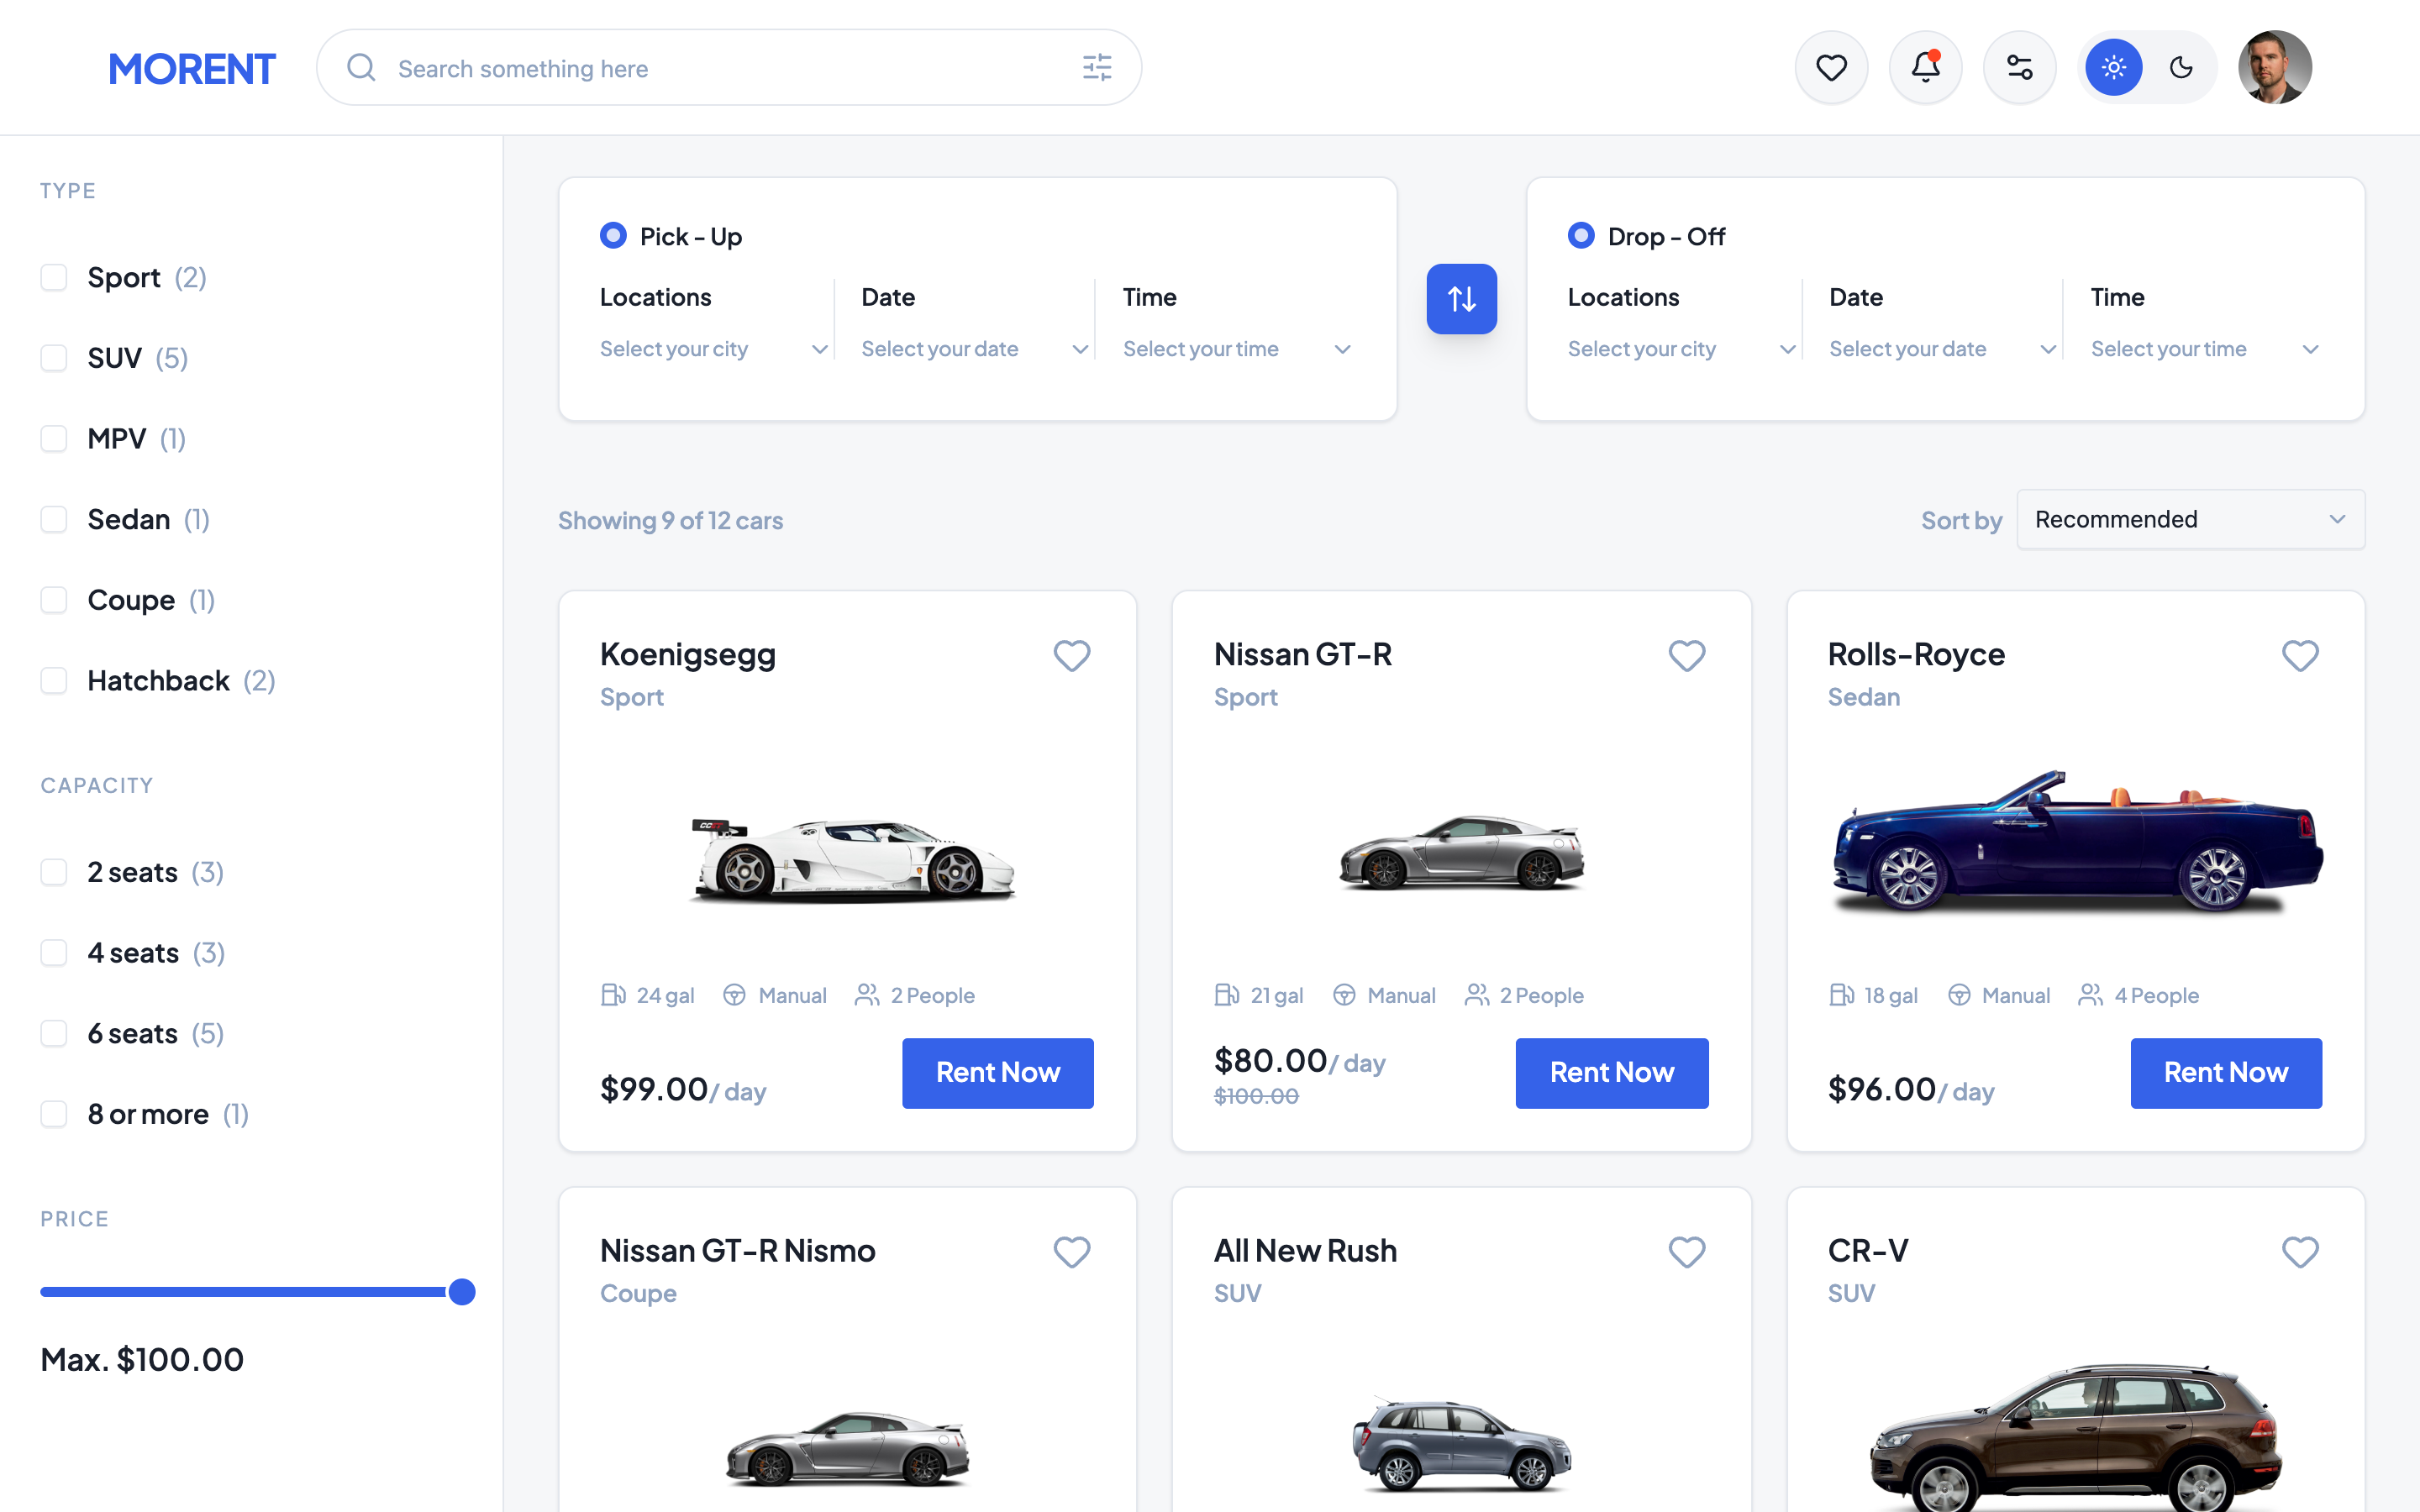Open Pick-Up time dropdown
This screenshot has width=2420, height=1512.
tap(1237, 349)
